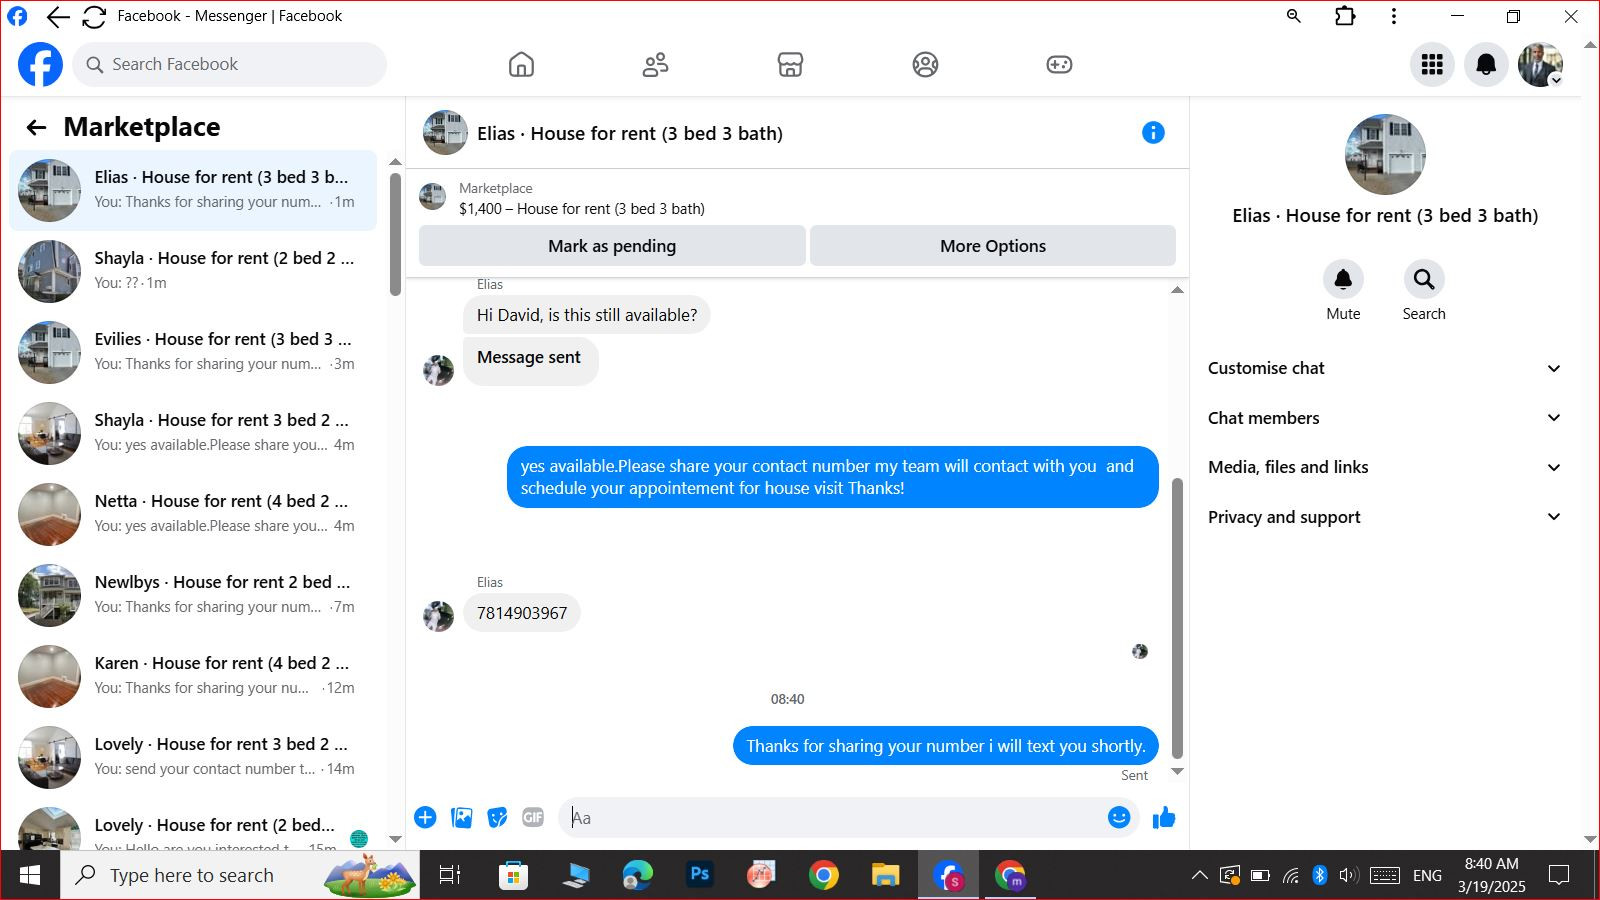
Task: Expand the Privacy and support section
Action: click(x=1384, y=517)
